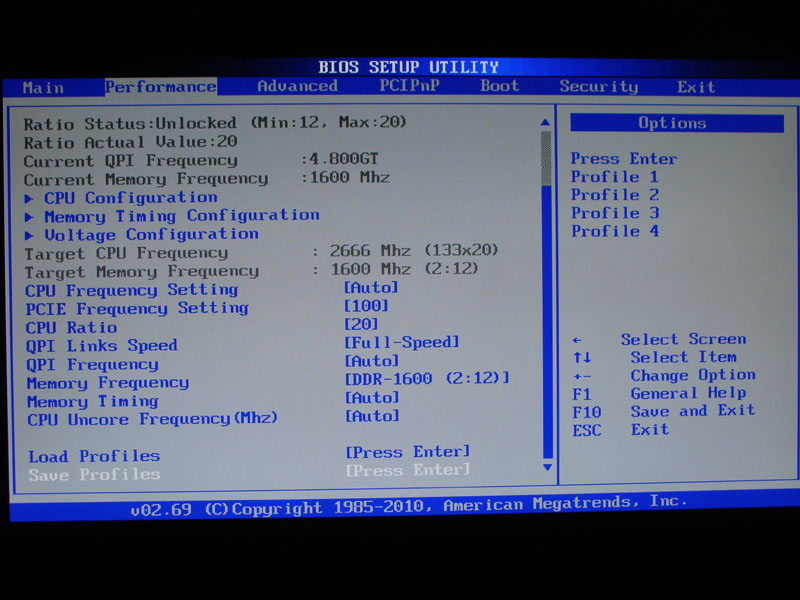Image resolution: width=800 pixels, height=600 pixels.
Task: Select Profile 1 in Options
Action: click(x=615, y=177)
